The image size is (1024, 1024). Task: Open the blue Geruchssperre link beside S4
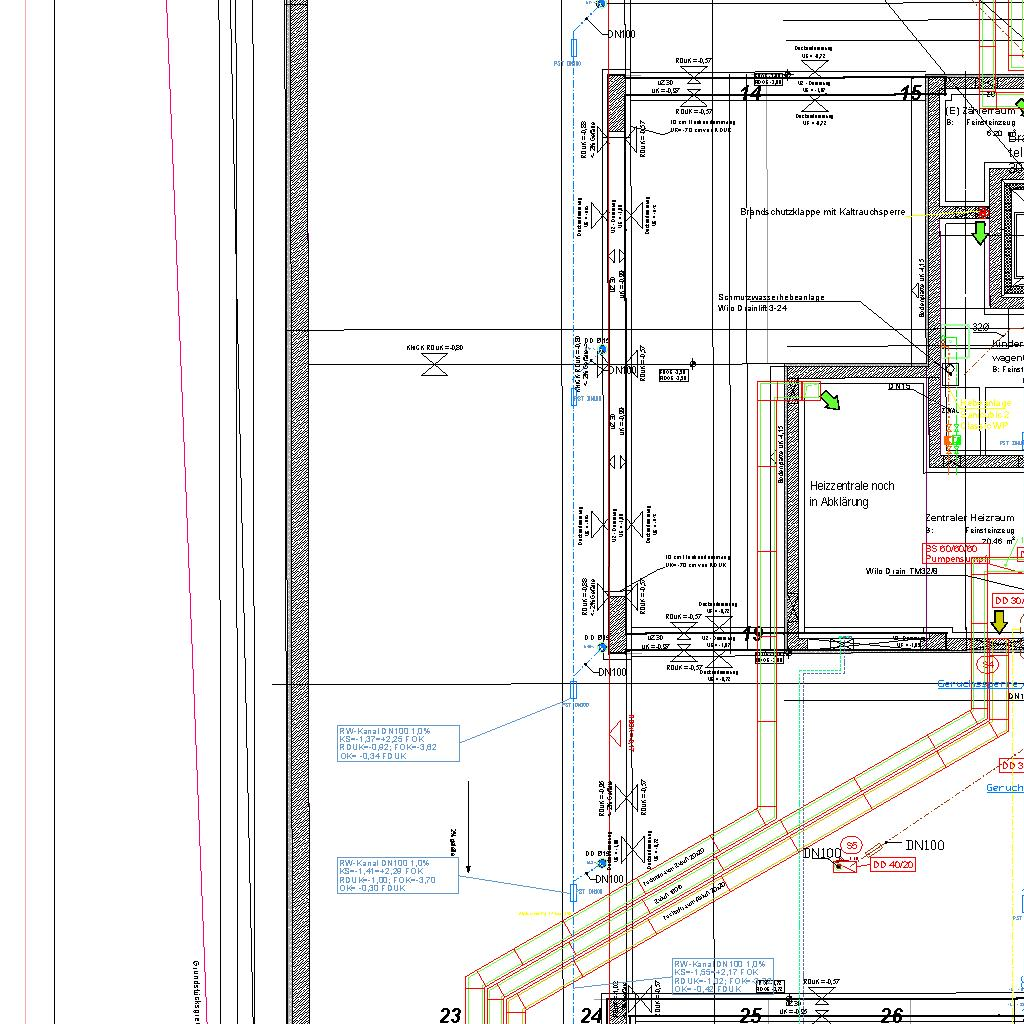(x=980, y=684)
